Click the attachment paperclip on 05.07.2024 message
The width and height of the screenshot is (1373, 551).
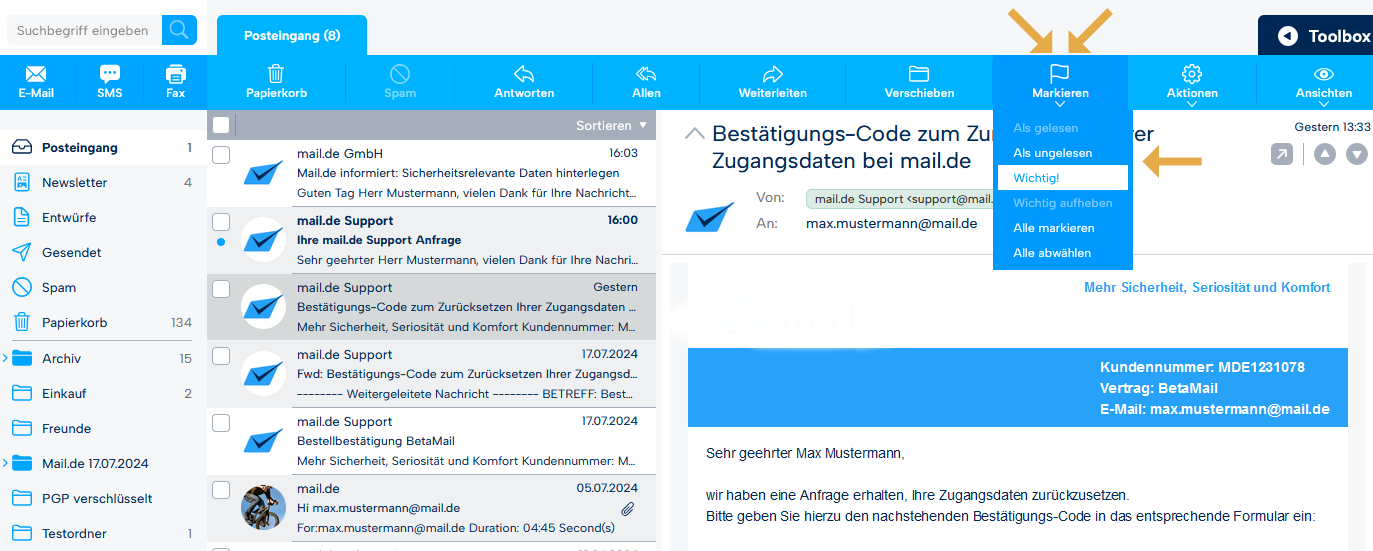click(x=628, y=509)
